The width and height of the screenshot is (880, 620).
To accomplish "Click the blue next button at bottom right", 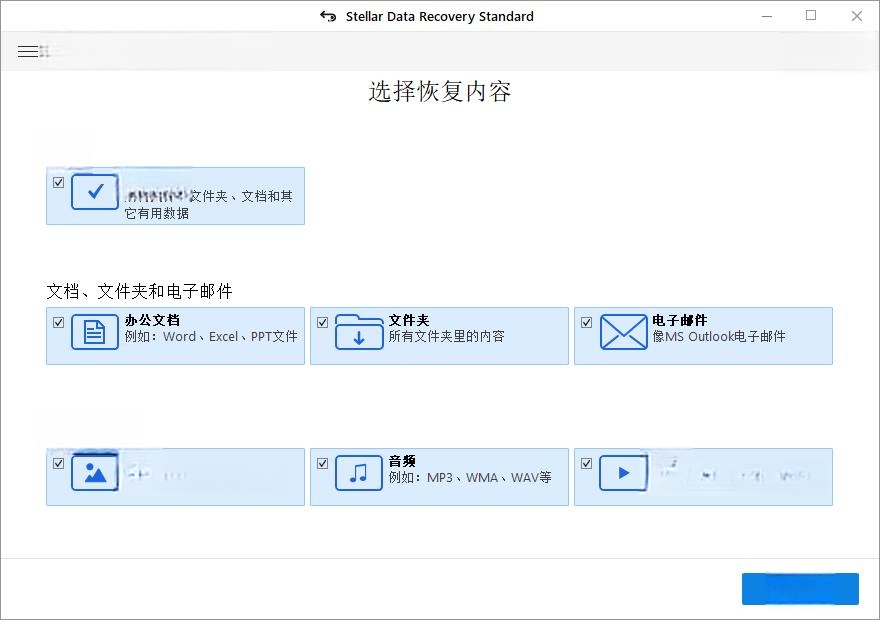I will (800, 589).
